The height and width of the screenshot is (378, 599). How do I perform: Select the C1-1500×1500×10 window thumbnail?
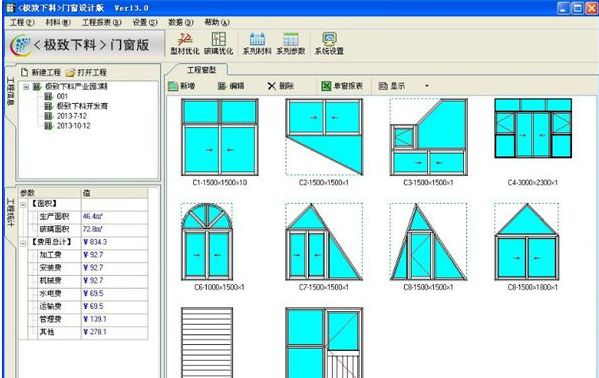tap(220, 137)
